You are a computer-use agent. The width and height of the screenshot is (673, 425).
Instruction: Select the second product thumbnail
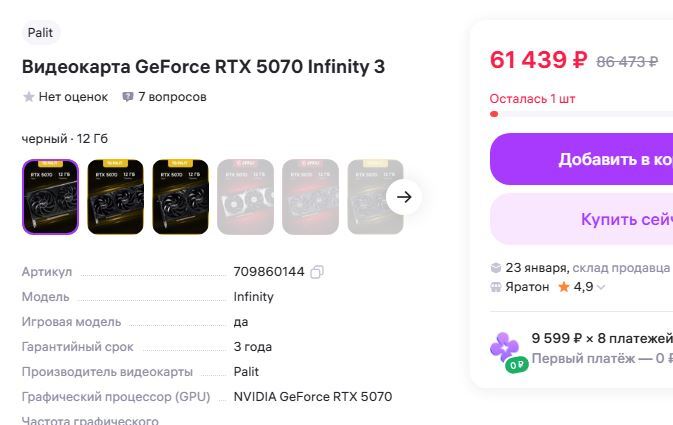point(115,197)
